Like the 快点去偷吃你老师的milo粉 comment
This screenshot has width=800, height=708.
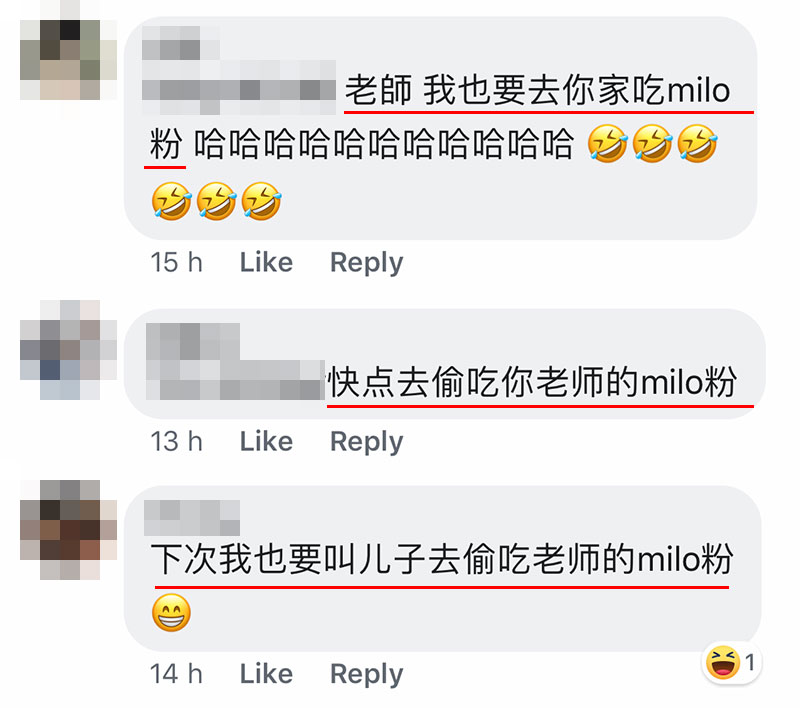pos(266,441)
